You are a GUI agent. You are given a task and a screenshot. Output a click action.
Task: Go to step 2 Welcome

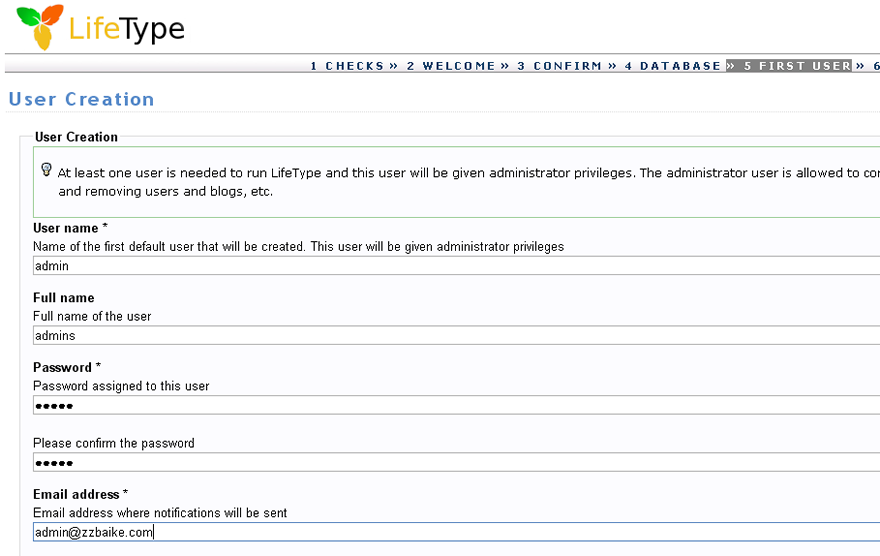click(451, 66)
